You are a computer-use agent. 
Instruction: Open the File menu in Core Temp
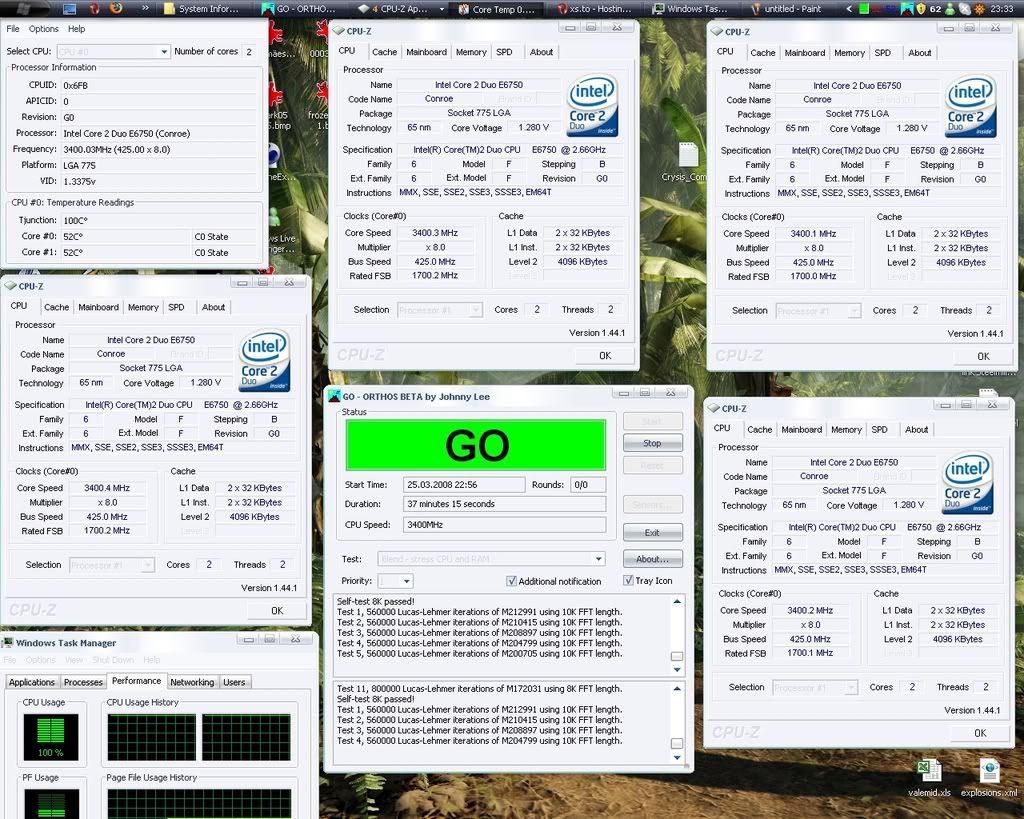coord(12,29)
